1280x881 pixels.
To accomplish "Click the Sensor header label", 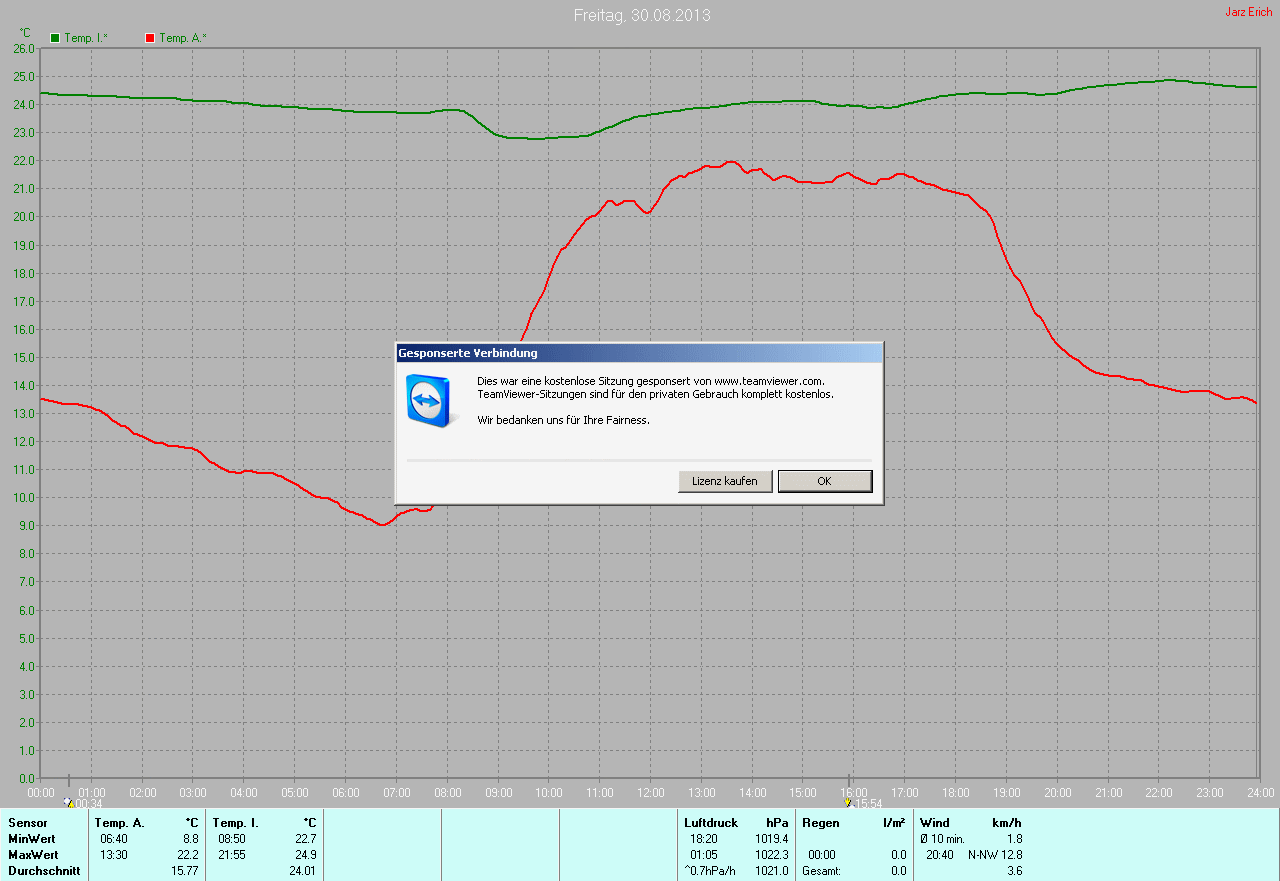I will 28,823.
